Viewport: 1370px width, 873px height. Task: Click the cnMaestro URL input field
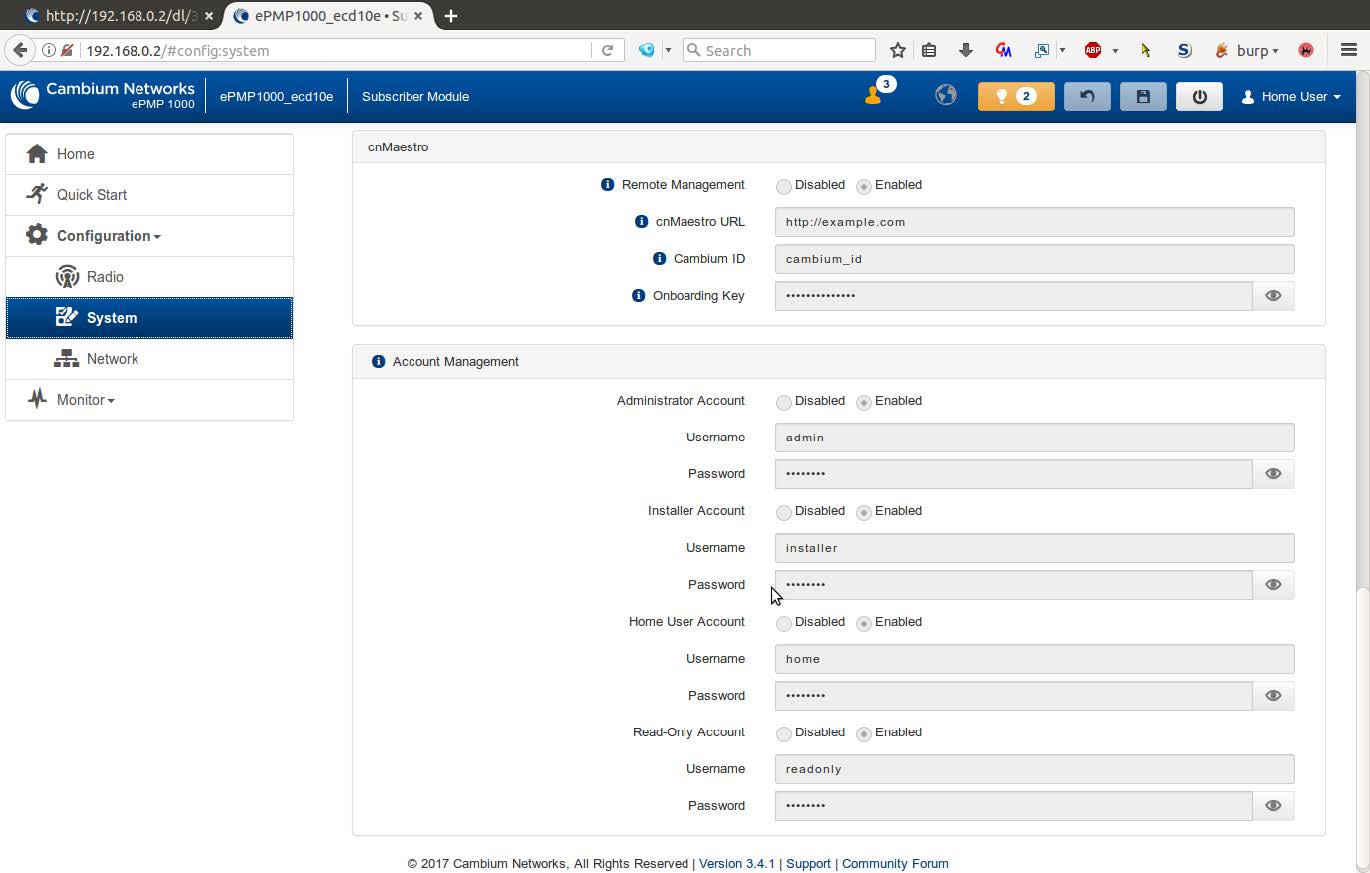point(1034,222)
